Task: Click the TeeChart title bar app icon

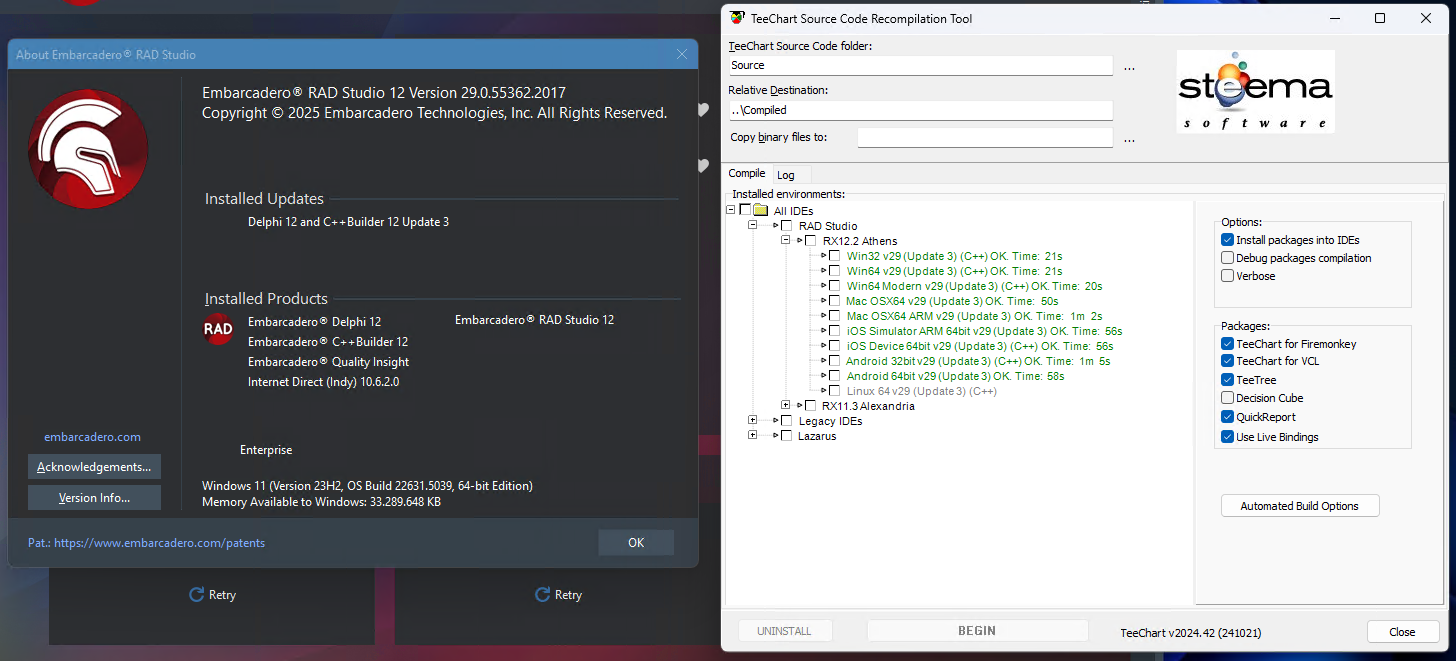Action: pos(737,18)
